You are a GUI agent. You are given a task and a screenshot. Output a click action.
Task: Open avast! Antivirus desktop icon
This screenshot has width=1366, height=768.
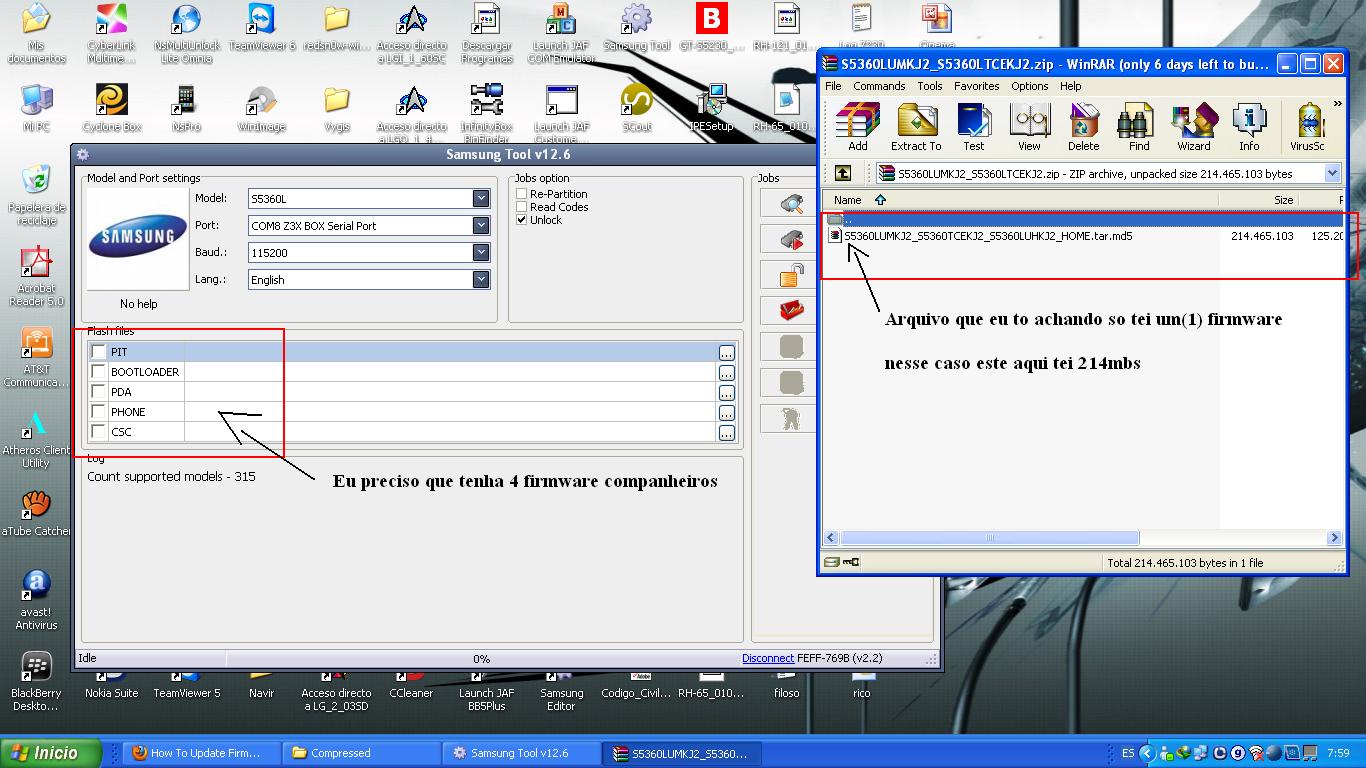(36, 600)
